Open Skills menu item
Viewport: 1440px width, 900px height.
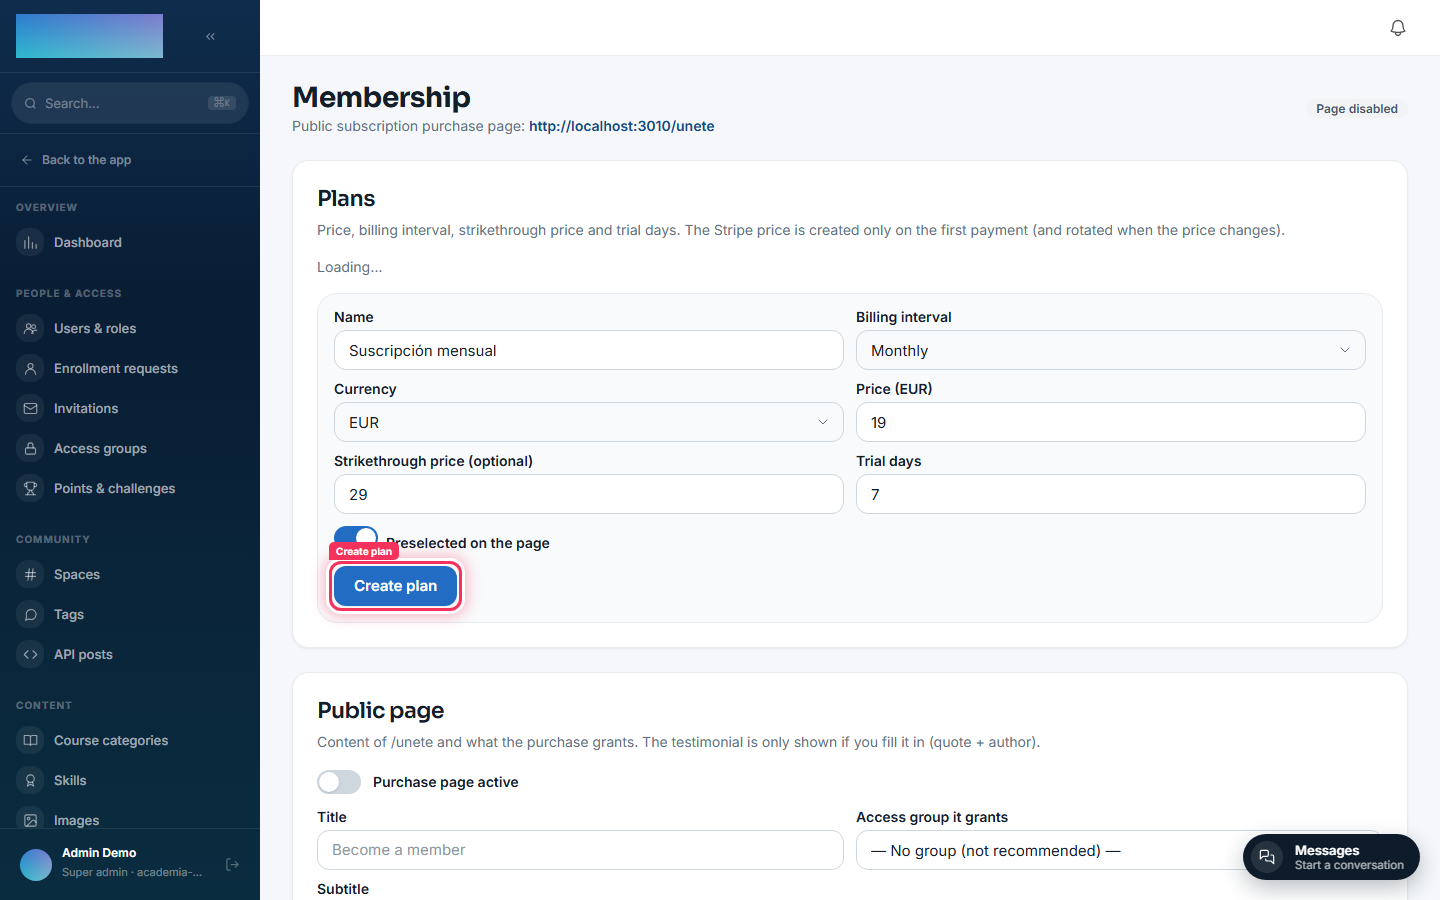130,781
